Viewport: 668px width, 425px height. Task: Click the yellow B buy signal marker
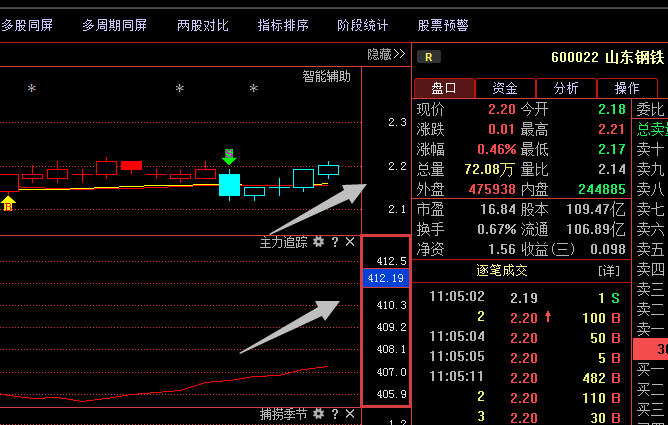[x=8, y=204]
